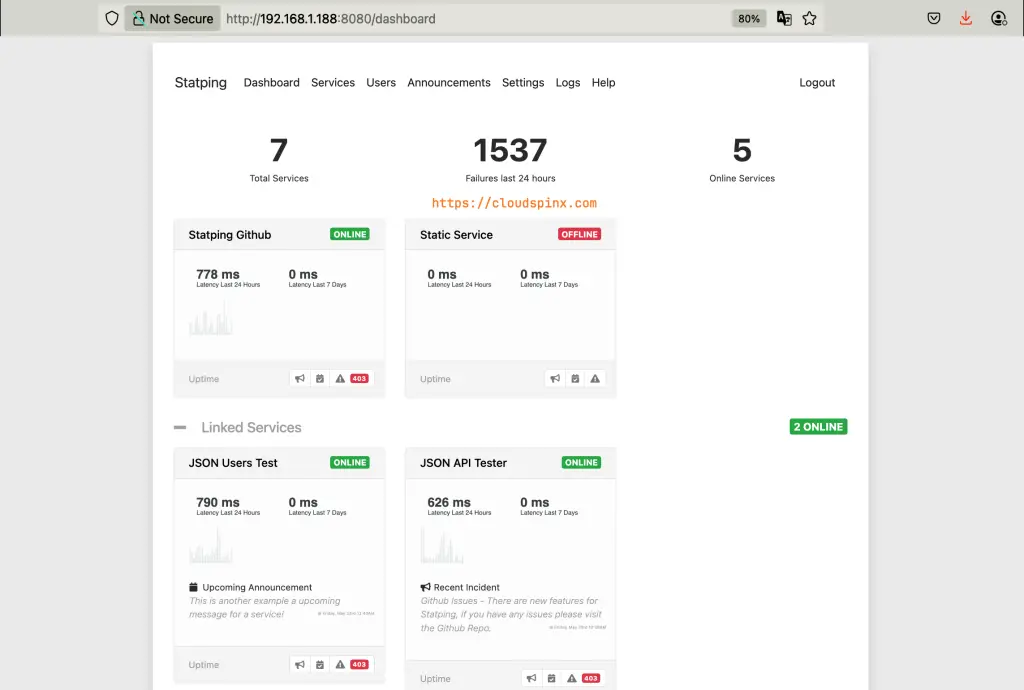The width and height of the screenshot is (1024, 690).
Task: Select the 403 badge on JSON Users Test card
Action: tap(358, 664)
